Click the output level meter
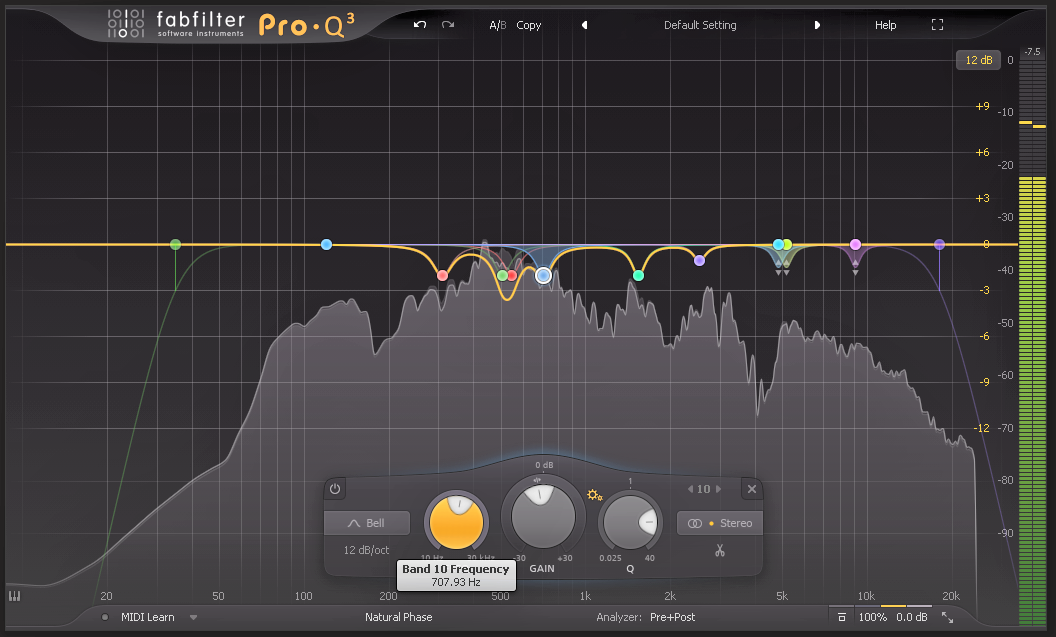The width and height of the screenshot is (1056, 637). pyautogui.click(x=1032, y=343)
